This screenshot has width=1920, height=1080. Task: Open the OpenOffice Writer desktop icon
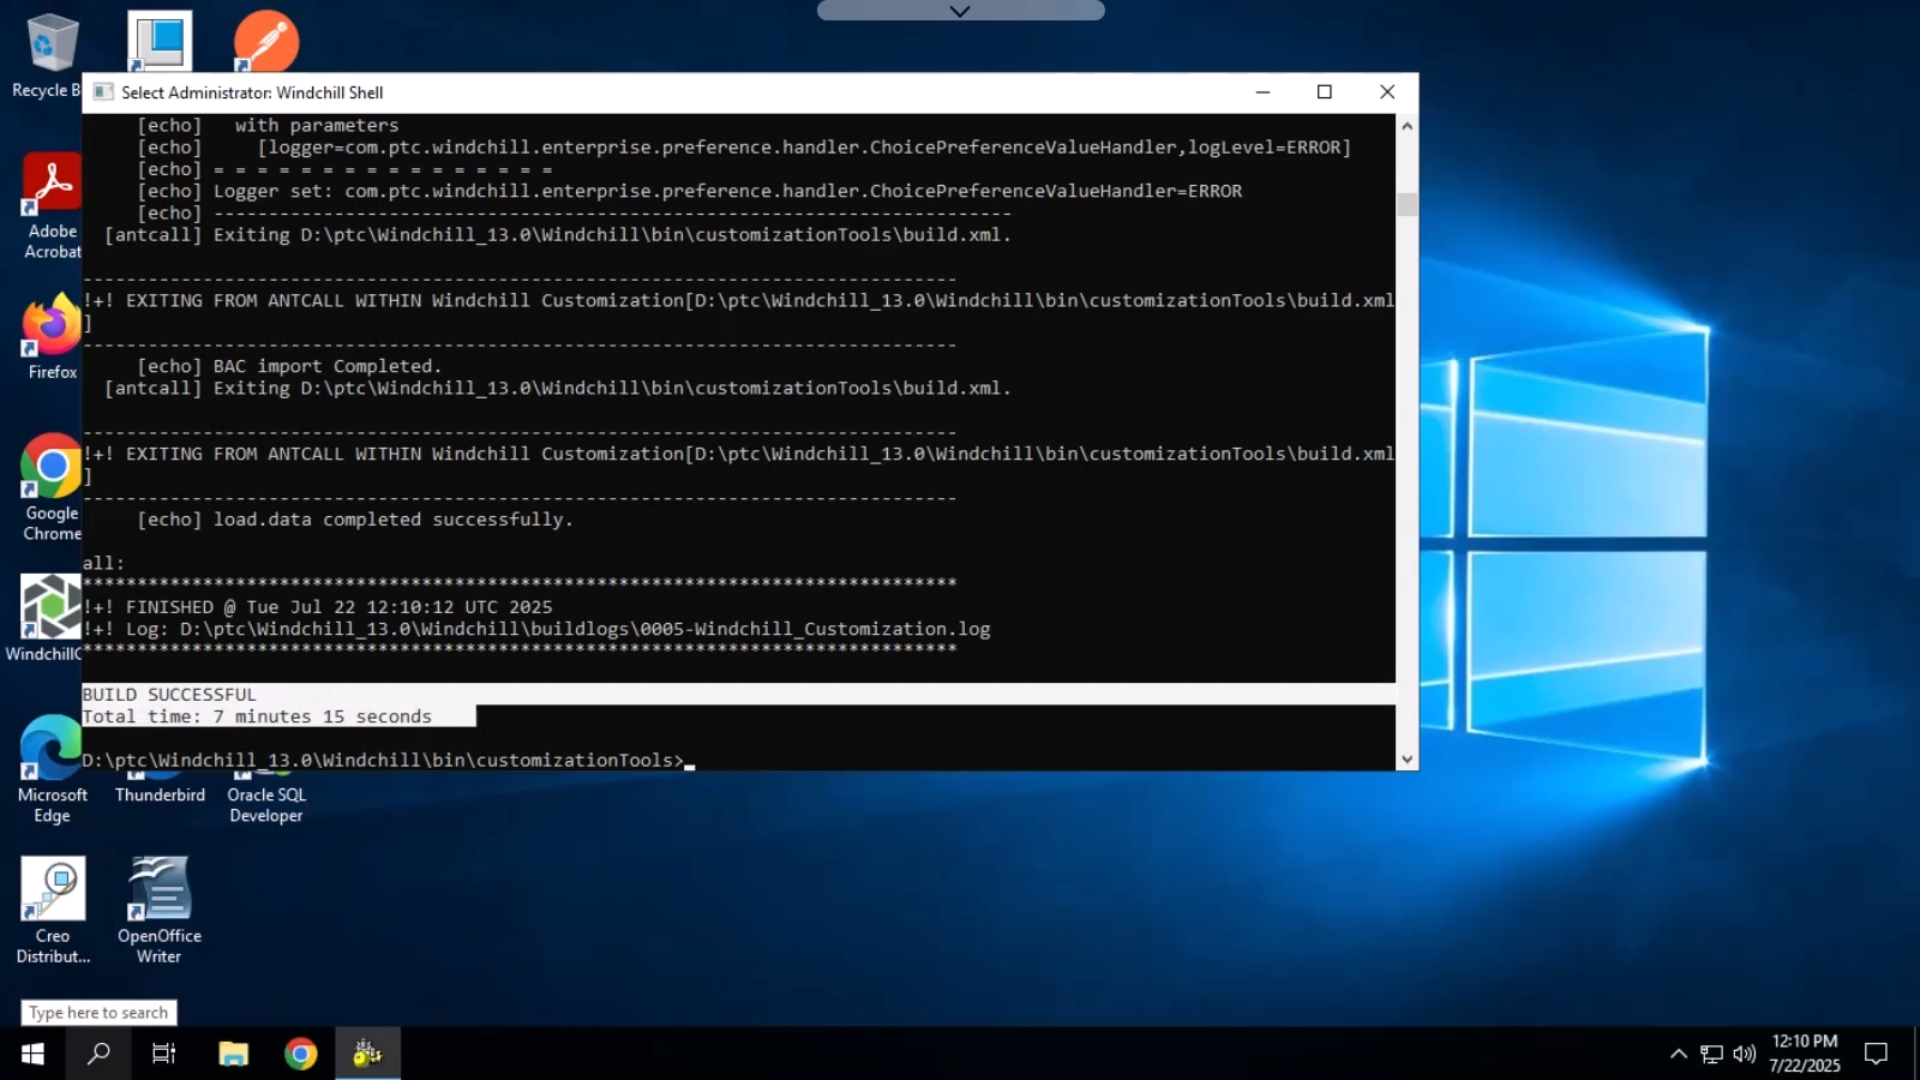[159, 910]
